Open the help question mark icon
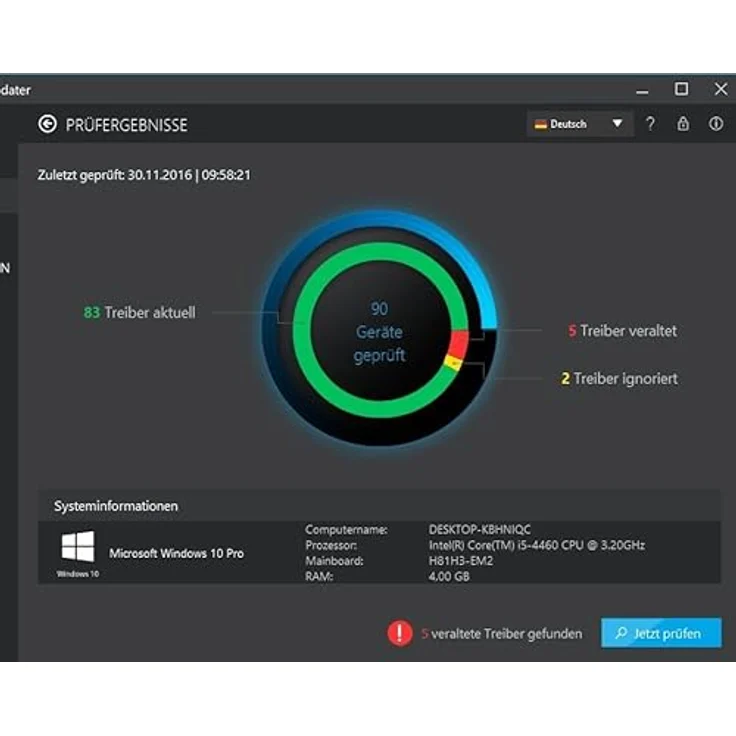This screenshot has width=736, height=736. 650,124
